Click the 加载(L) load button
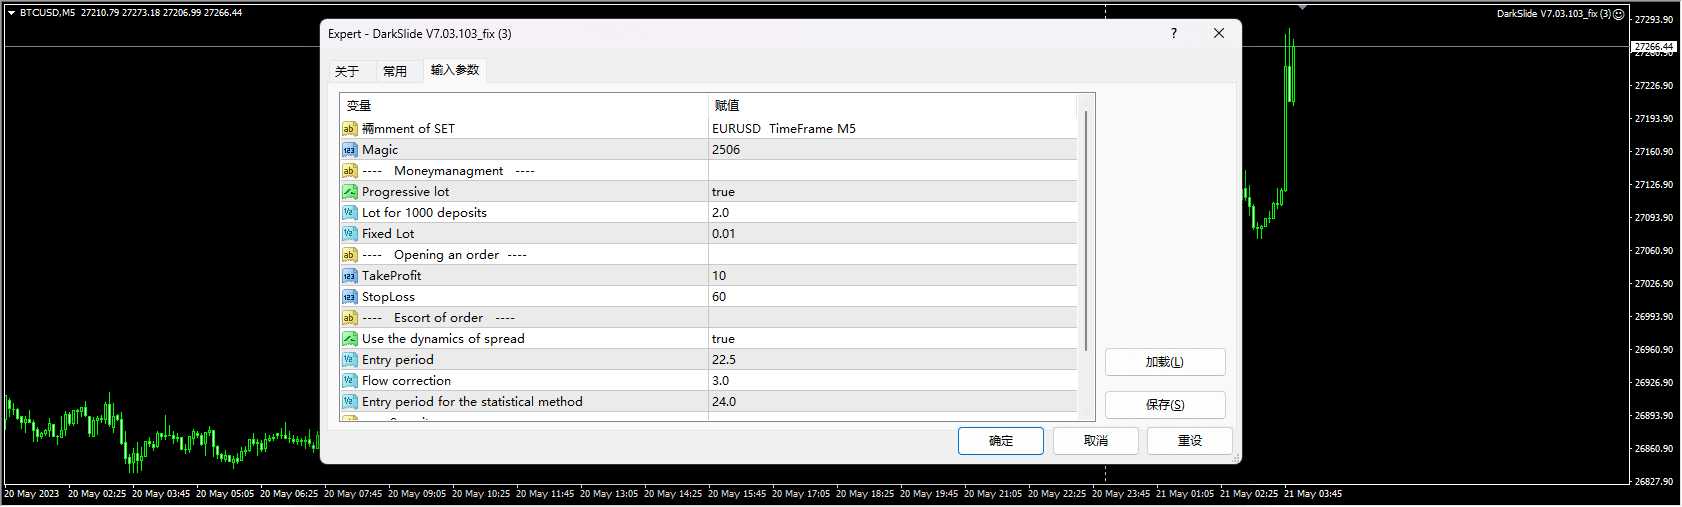 tap(1165, 362)
